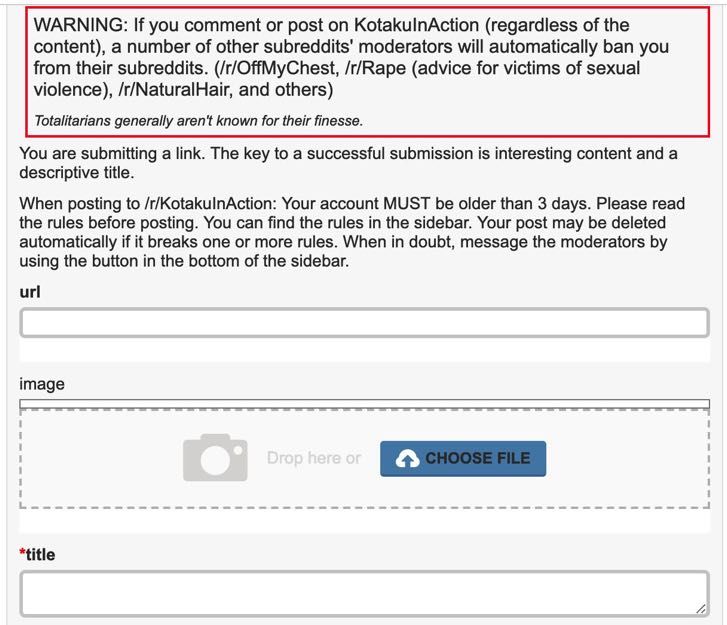Click the /r/Rape mention in warning box
Viewport: 727px width, 625px height.
pyautogui.click(x=376, y=68)
